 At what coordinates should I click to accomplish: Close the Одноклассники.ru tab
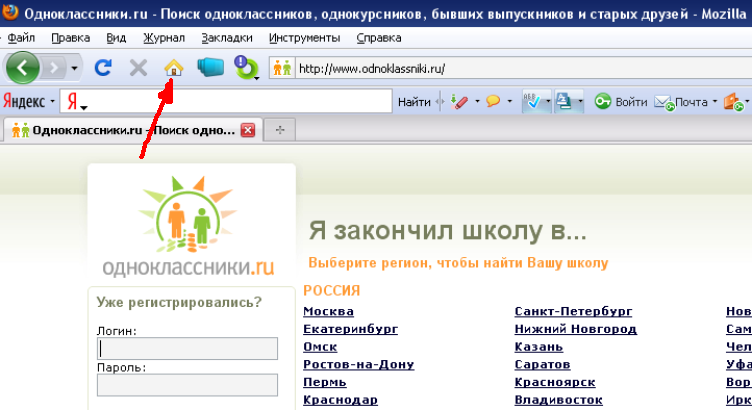[248, 130]
